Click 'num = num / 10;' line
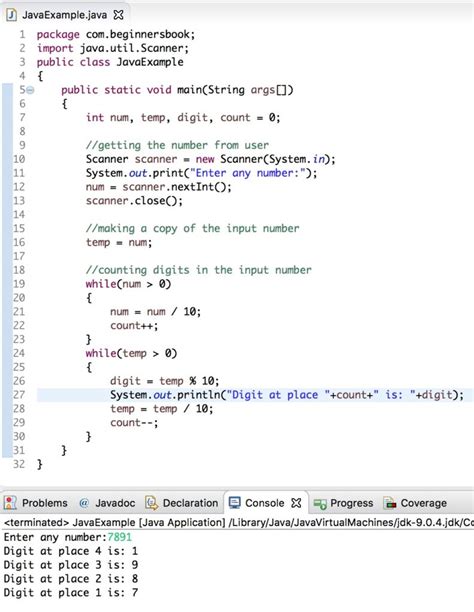Viewport: 474px width, 612px height. 155,312
